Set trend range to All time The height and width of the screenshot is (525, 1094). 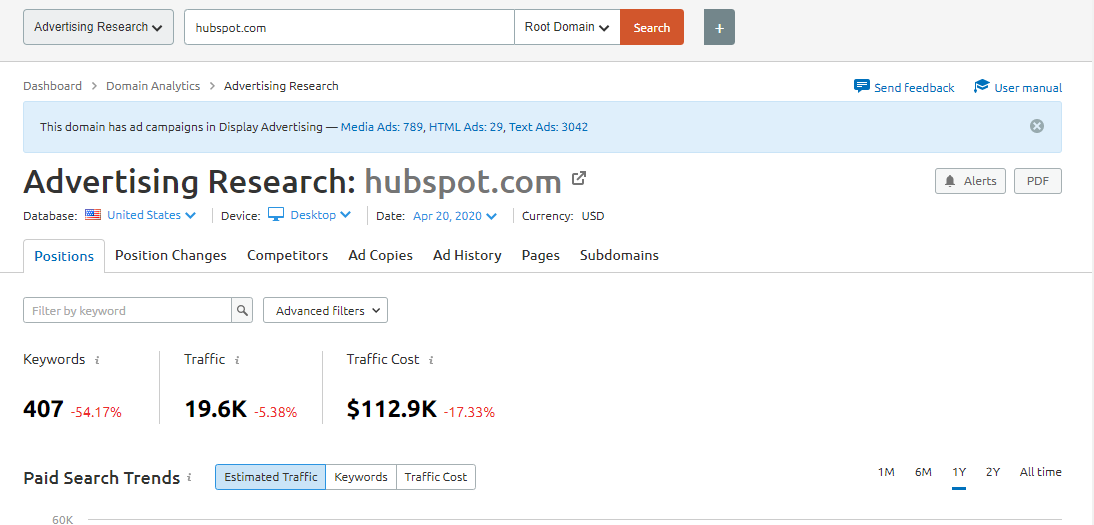click(x=1040, y=472)
